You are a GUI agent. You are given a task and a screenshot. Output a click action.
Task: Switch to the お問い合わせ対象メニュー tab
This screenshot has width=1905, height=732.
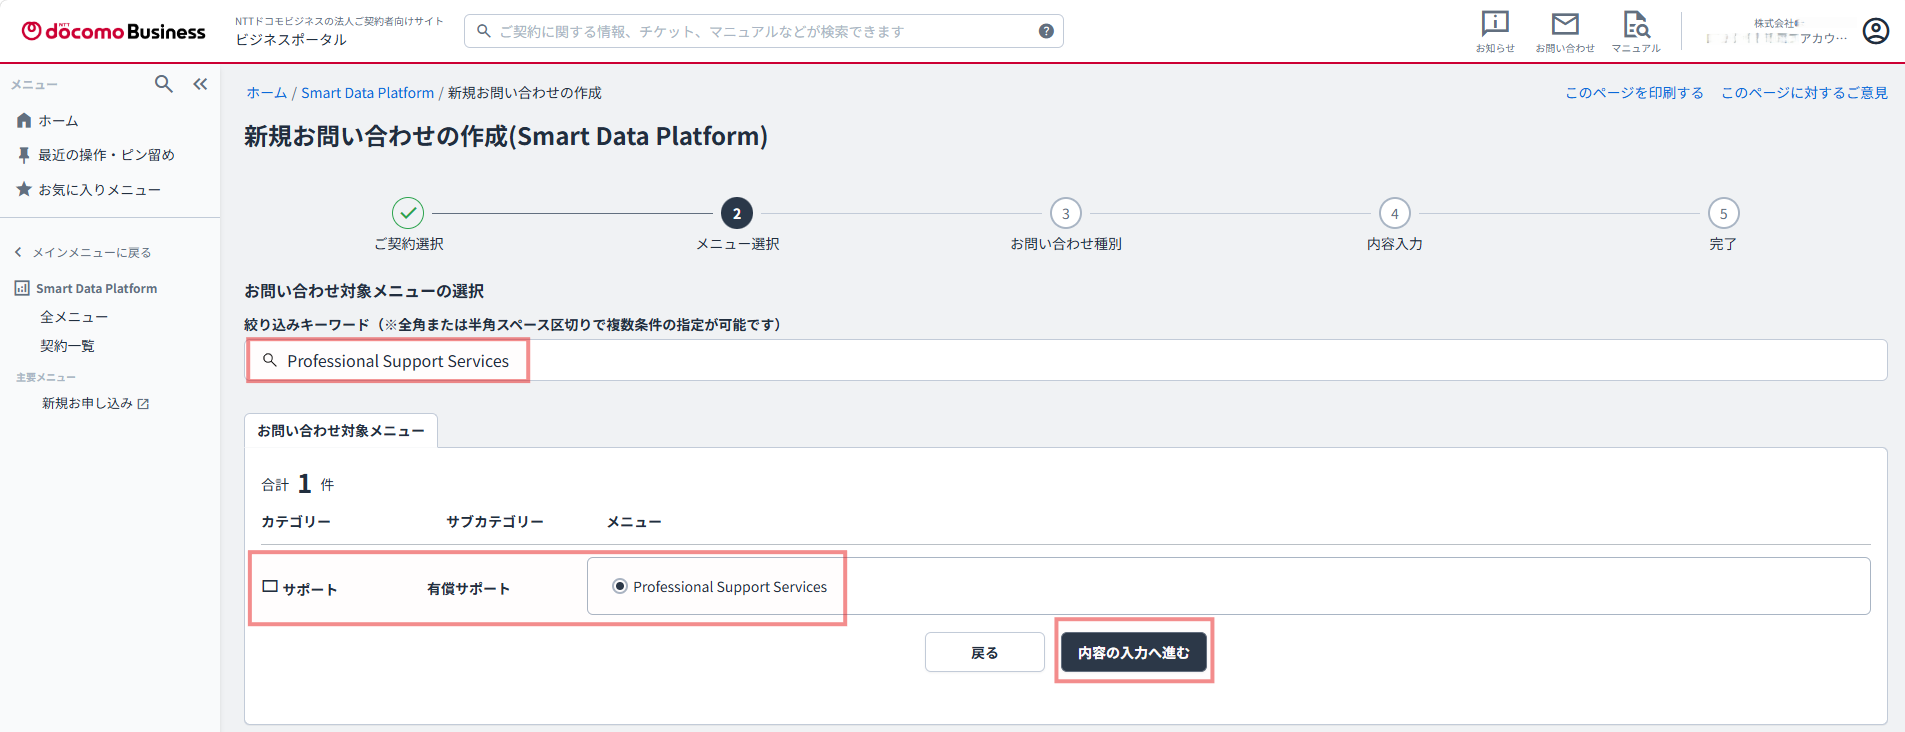pos(341,431)
